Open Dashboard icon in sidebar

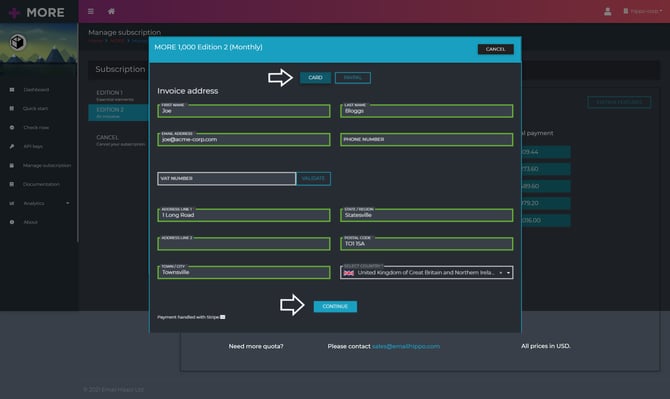[12, 90]
